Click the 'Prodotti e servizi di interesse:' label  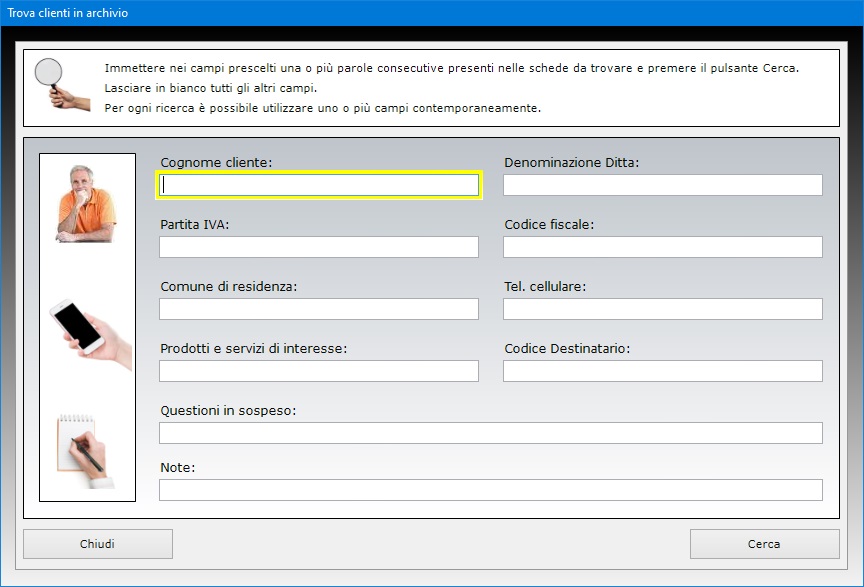pos(253,348)
